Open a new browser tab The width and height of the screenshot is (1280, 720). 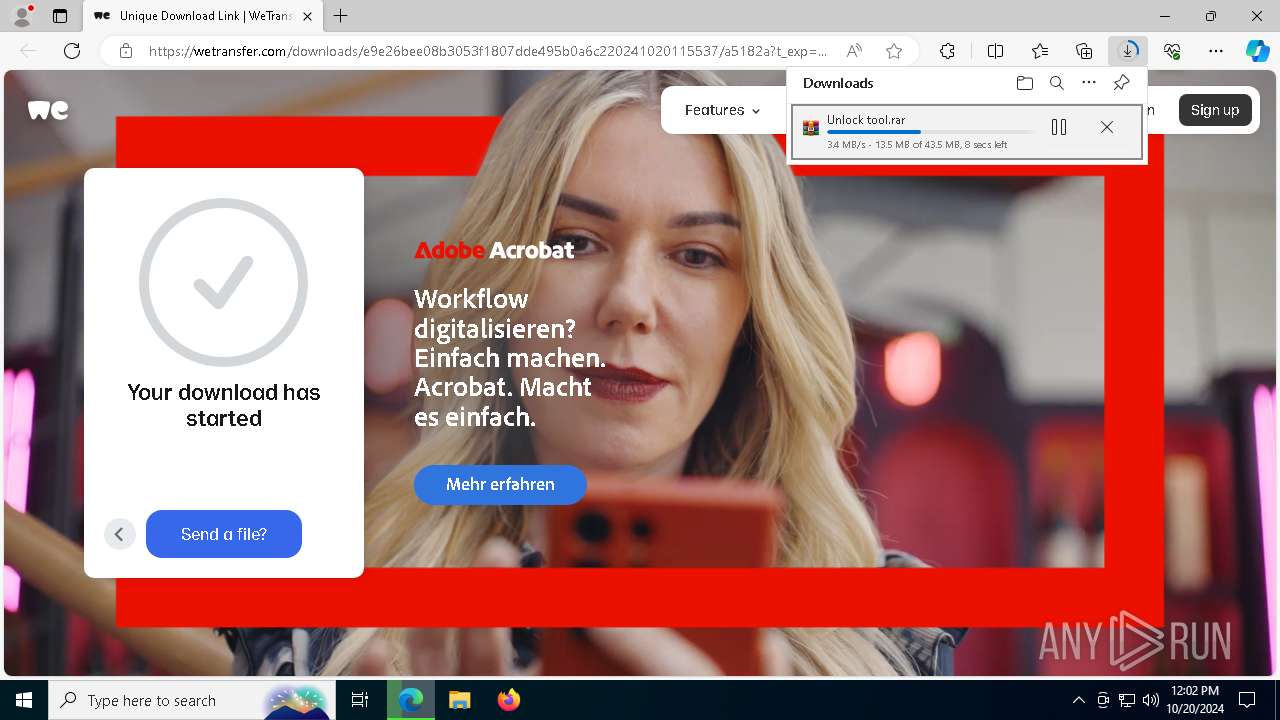(341, 16)
